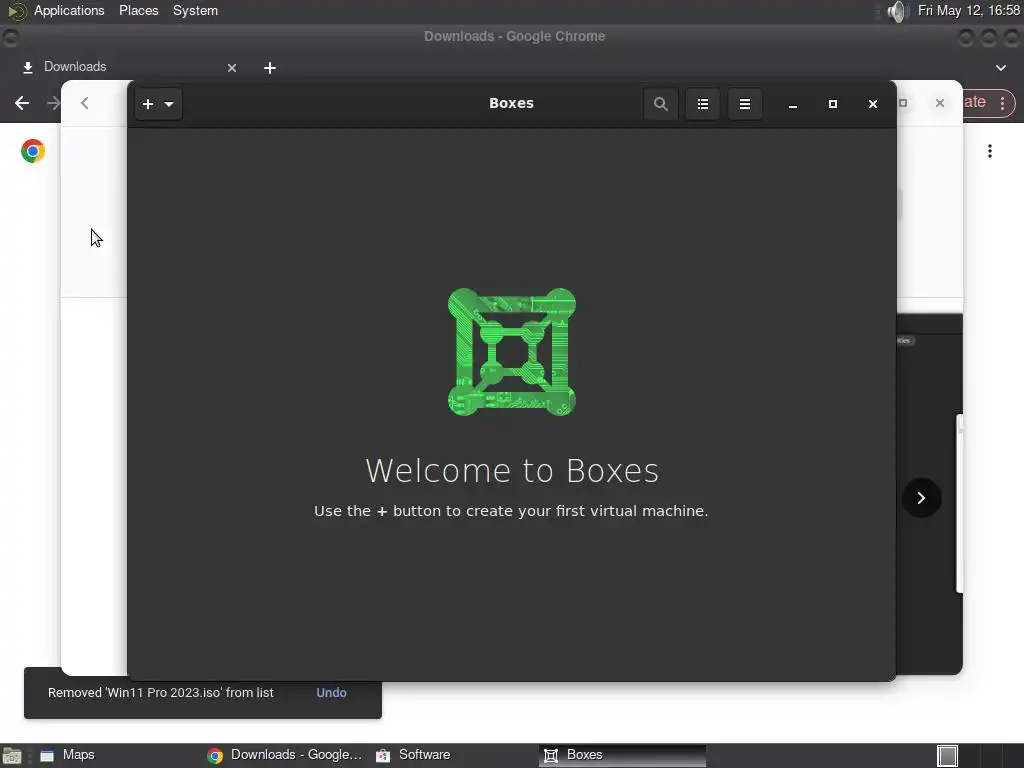Click next screenshot arrow in Software window
1024x768 pixels.
[x=921, y=498]
